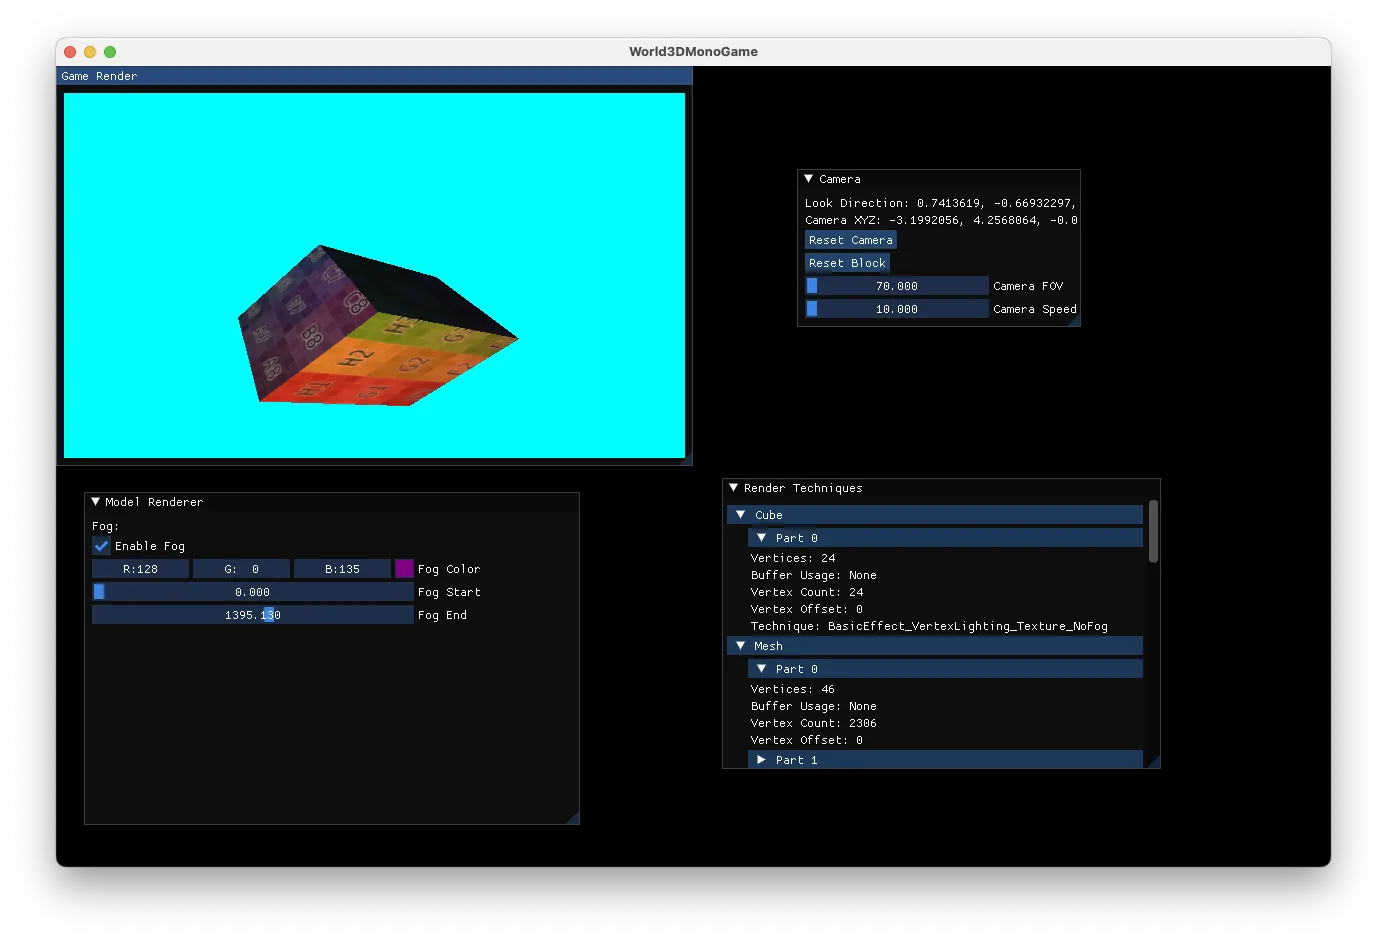Click the Camera FOV label
Viewport: 1387px width, 941px height.
click(x=1028, y=286)
